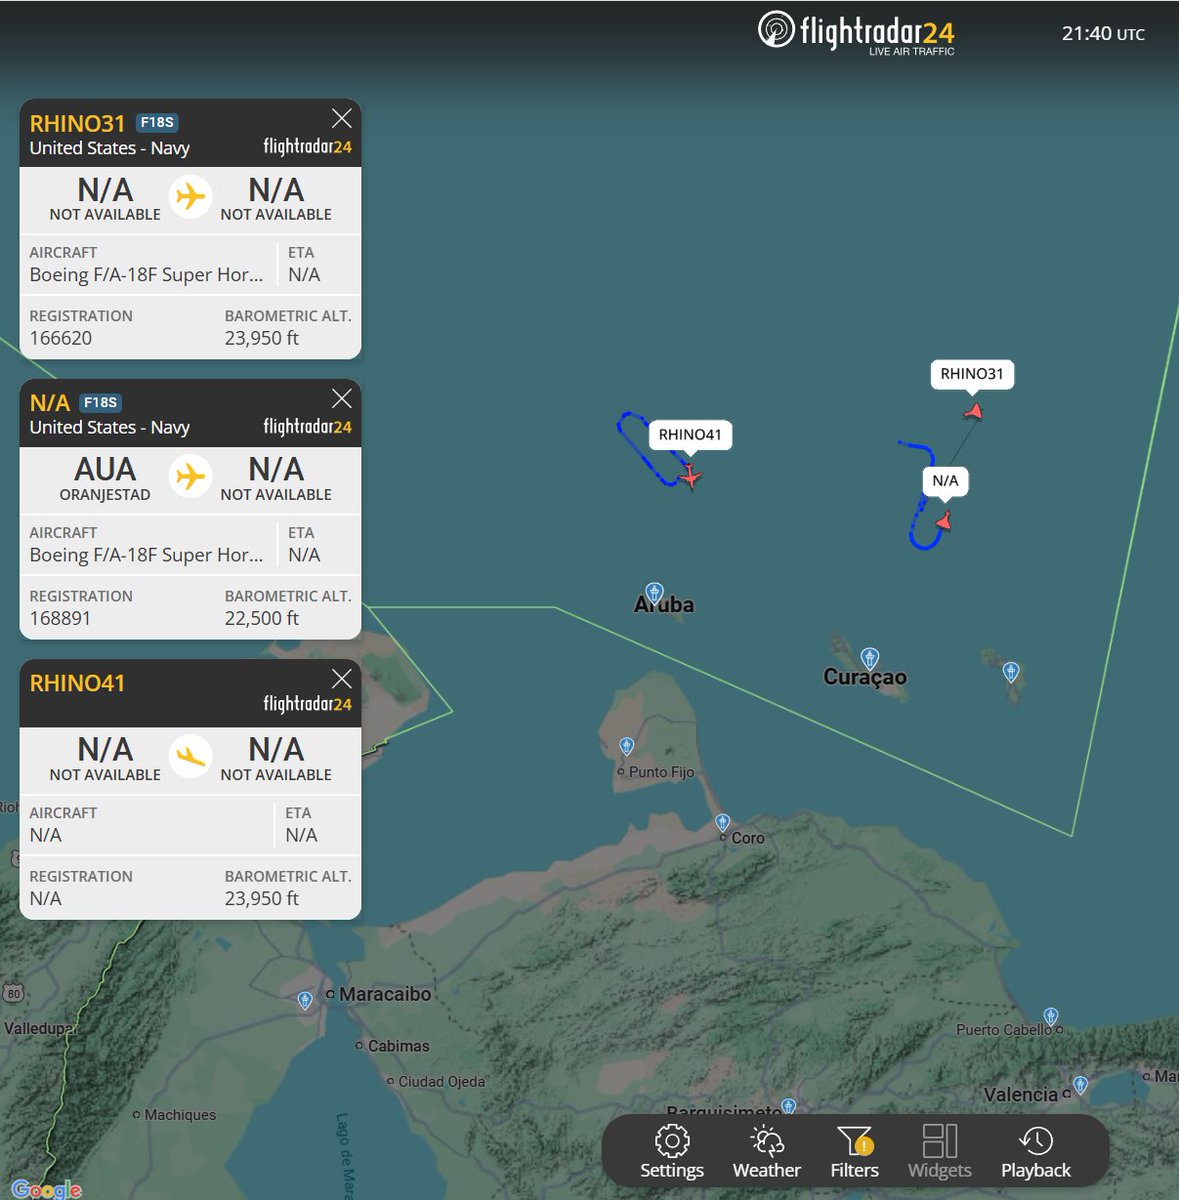Select the RHINO31 aircraft icon on map
This screenshot has height=1200, width=1179.
point(973,411)
